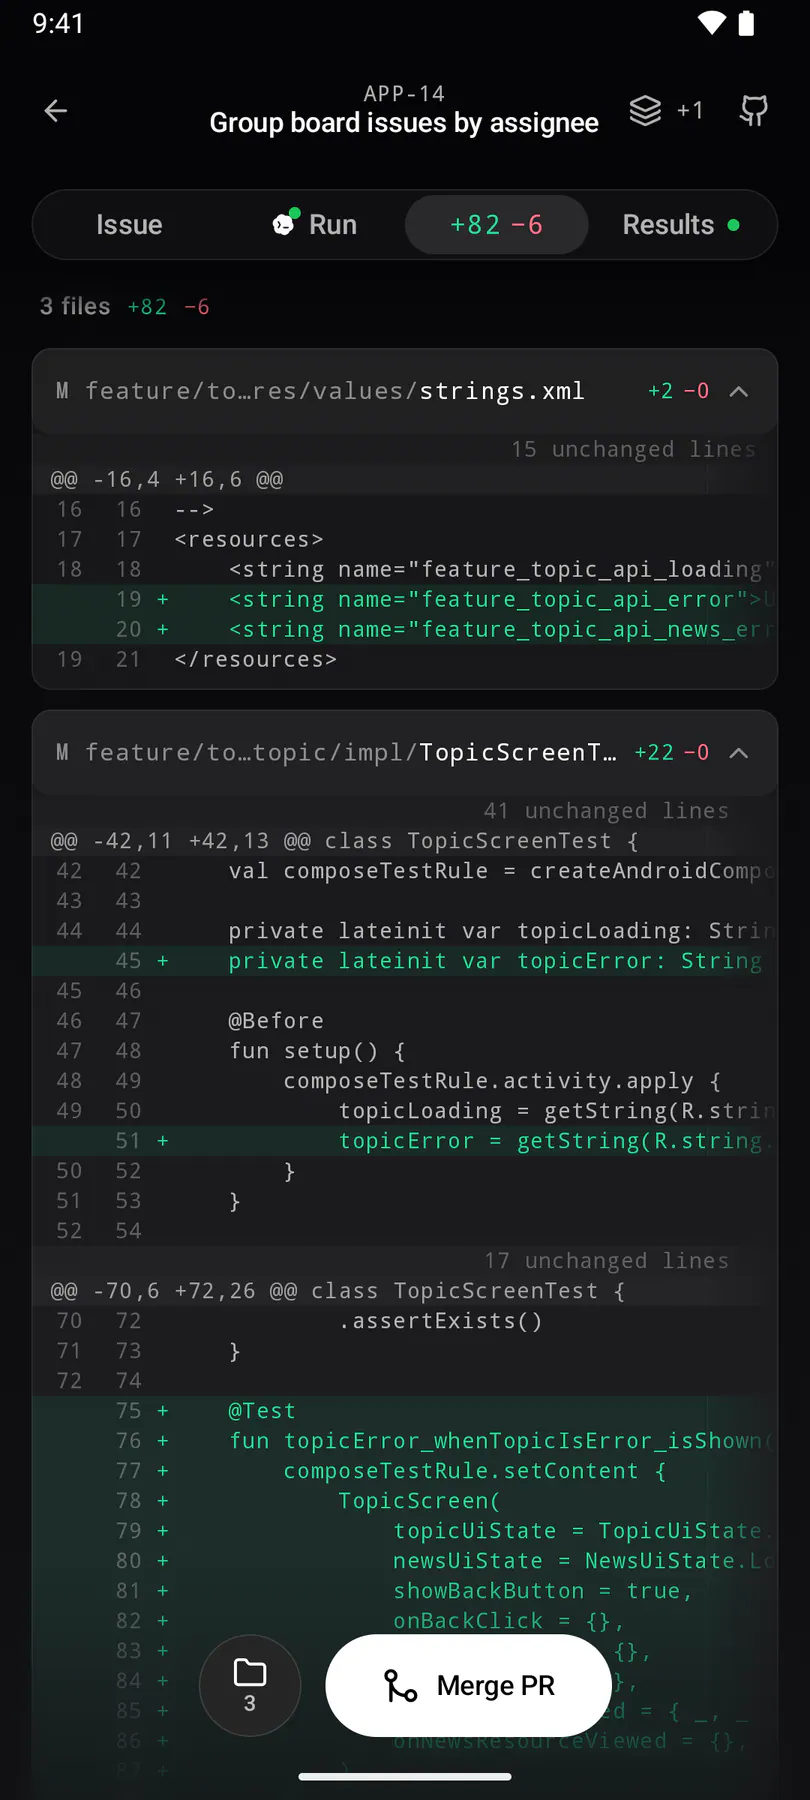Tap the Merge PR button

click(x=469, y=1686)
